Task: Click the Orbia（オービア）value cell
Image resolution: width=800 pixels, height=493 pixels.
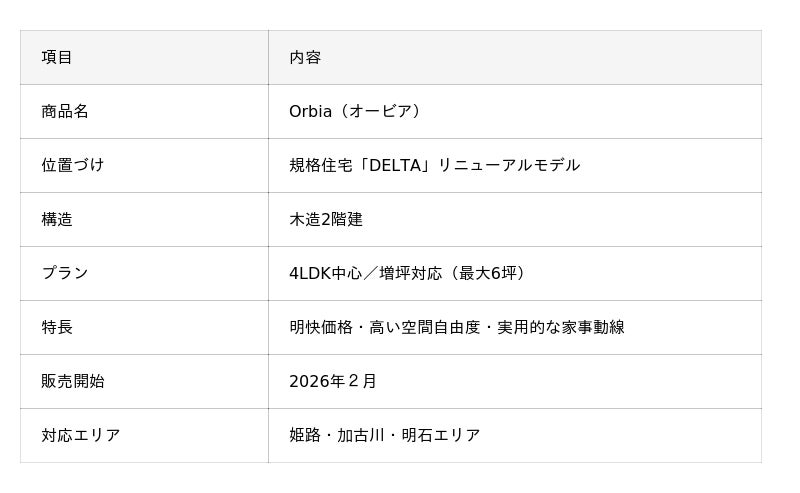Action: click(x=356, y=111)
